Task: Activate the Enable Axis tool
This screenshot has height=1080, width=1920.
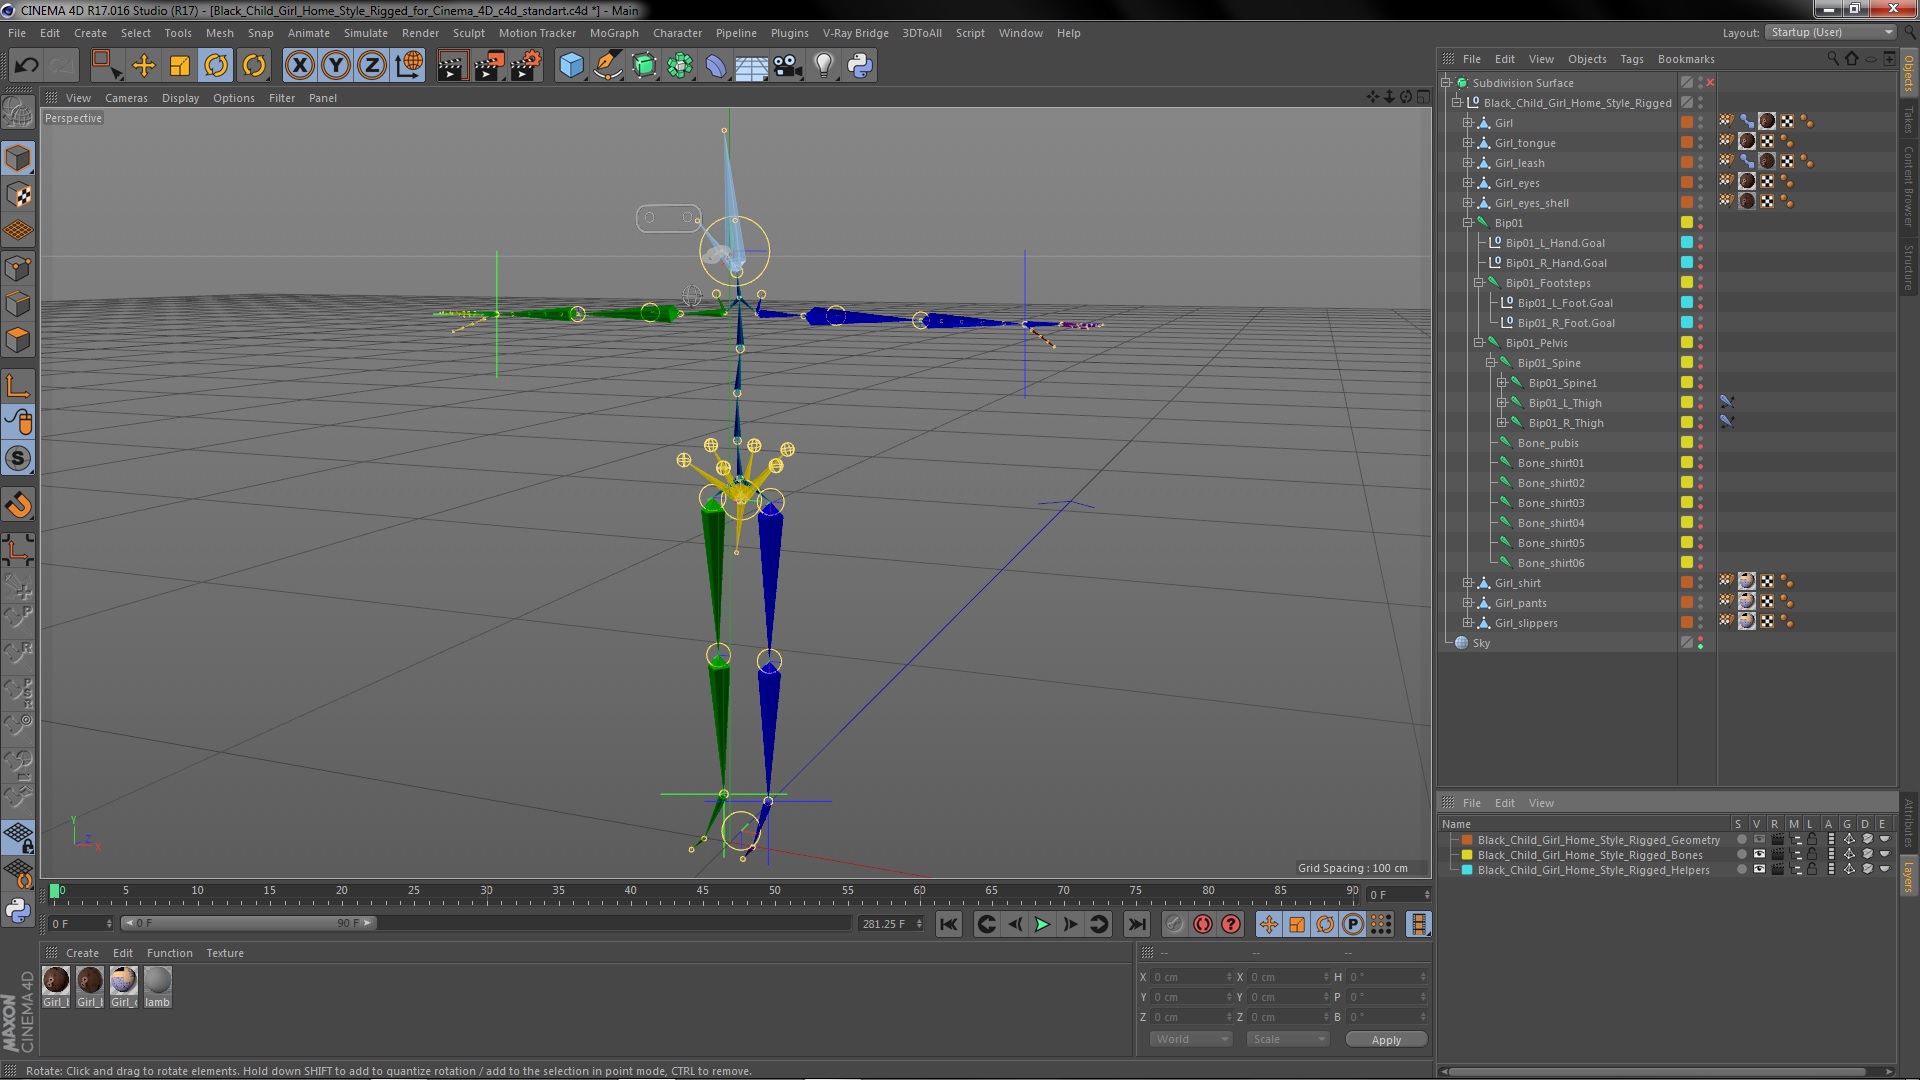Action: (x=18, y=386)
